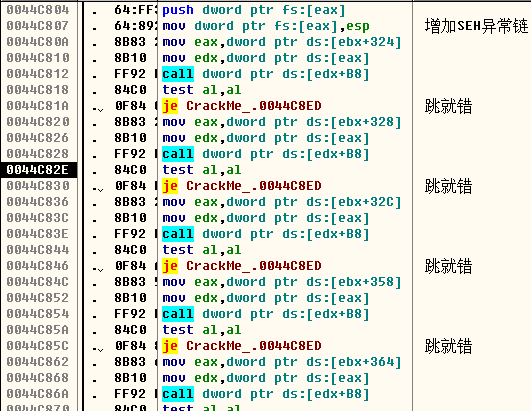Click address 0044C812
The width and height of the screenshot is (531, 411).
(38, 74)
